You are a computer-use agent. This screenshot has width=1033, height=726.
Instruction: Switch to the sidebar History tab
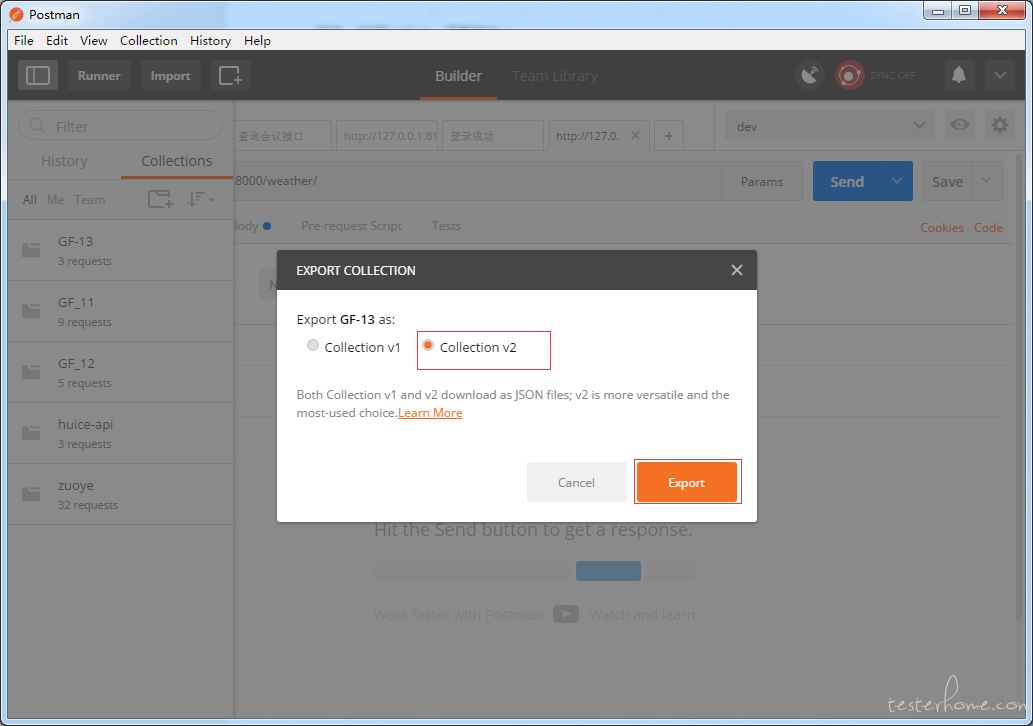(64, 161)
